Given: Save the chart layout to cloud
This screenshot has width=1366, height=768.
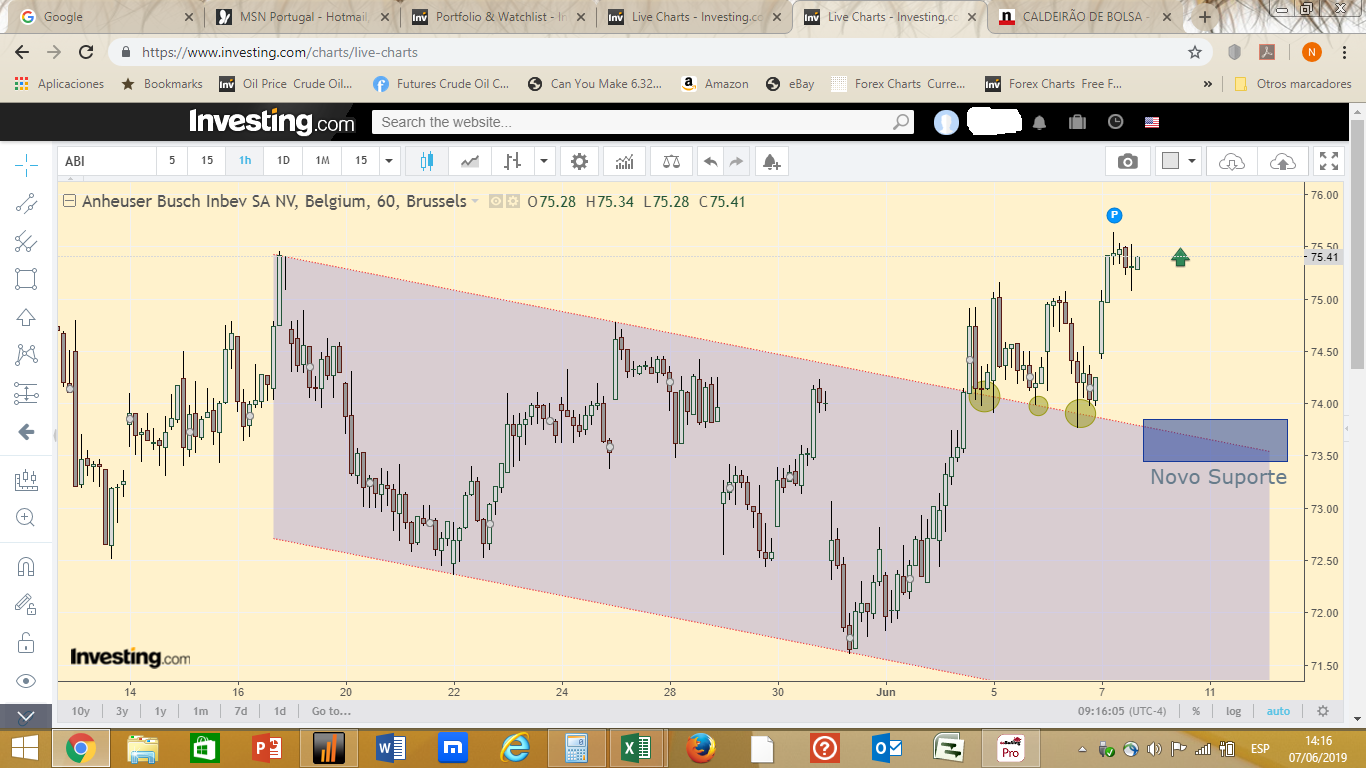Looking at the screenshot, I should pos(1282,161).
